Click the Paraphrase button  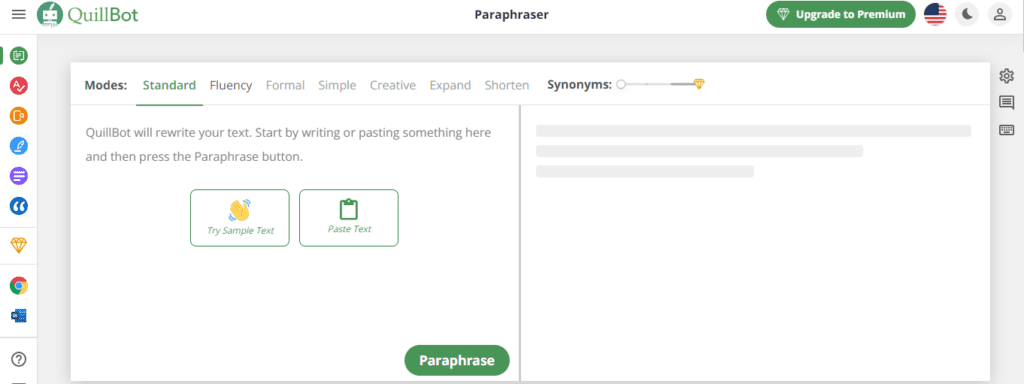coord(456,360)
